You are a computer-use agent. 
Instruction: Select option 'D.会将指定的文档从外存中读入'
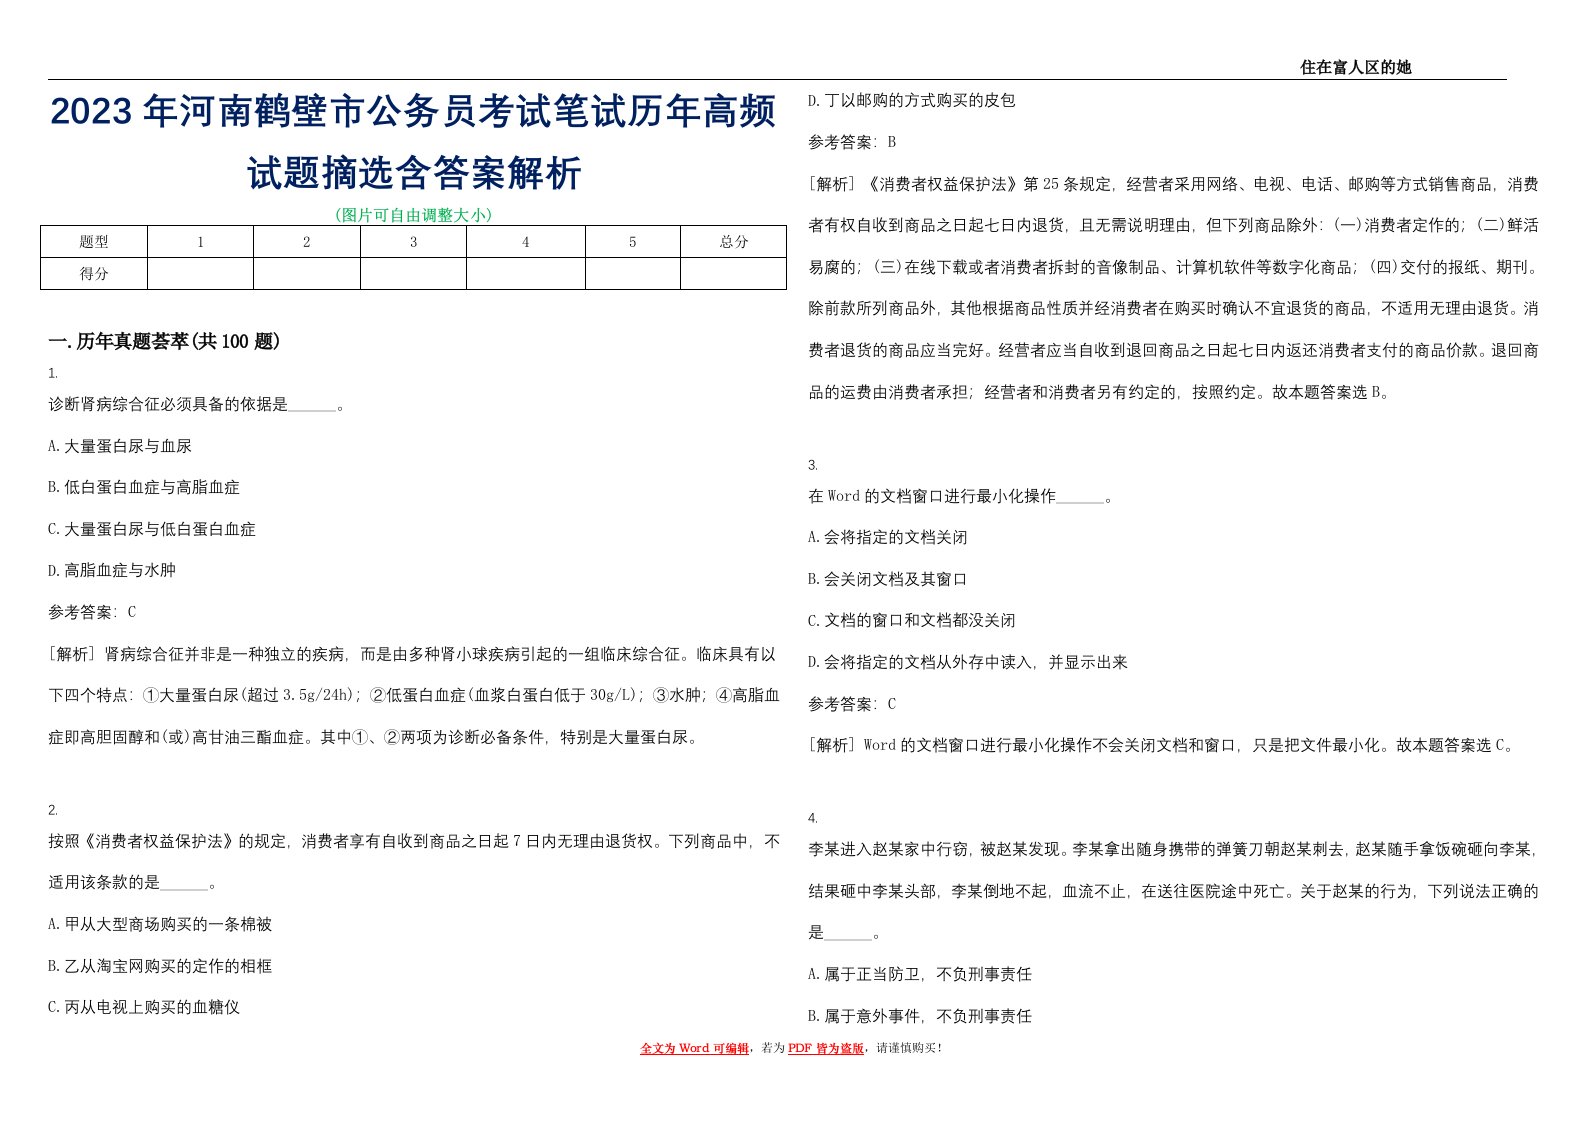point(968,662)
